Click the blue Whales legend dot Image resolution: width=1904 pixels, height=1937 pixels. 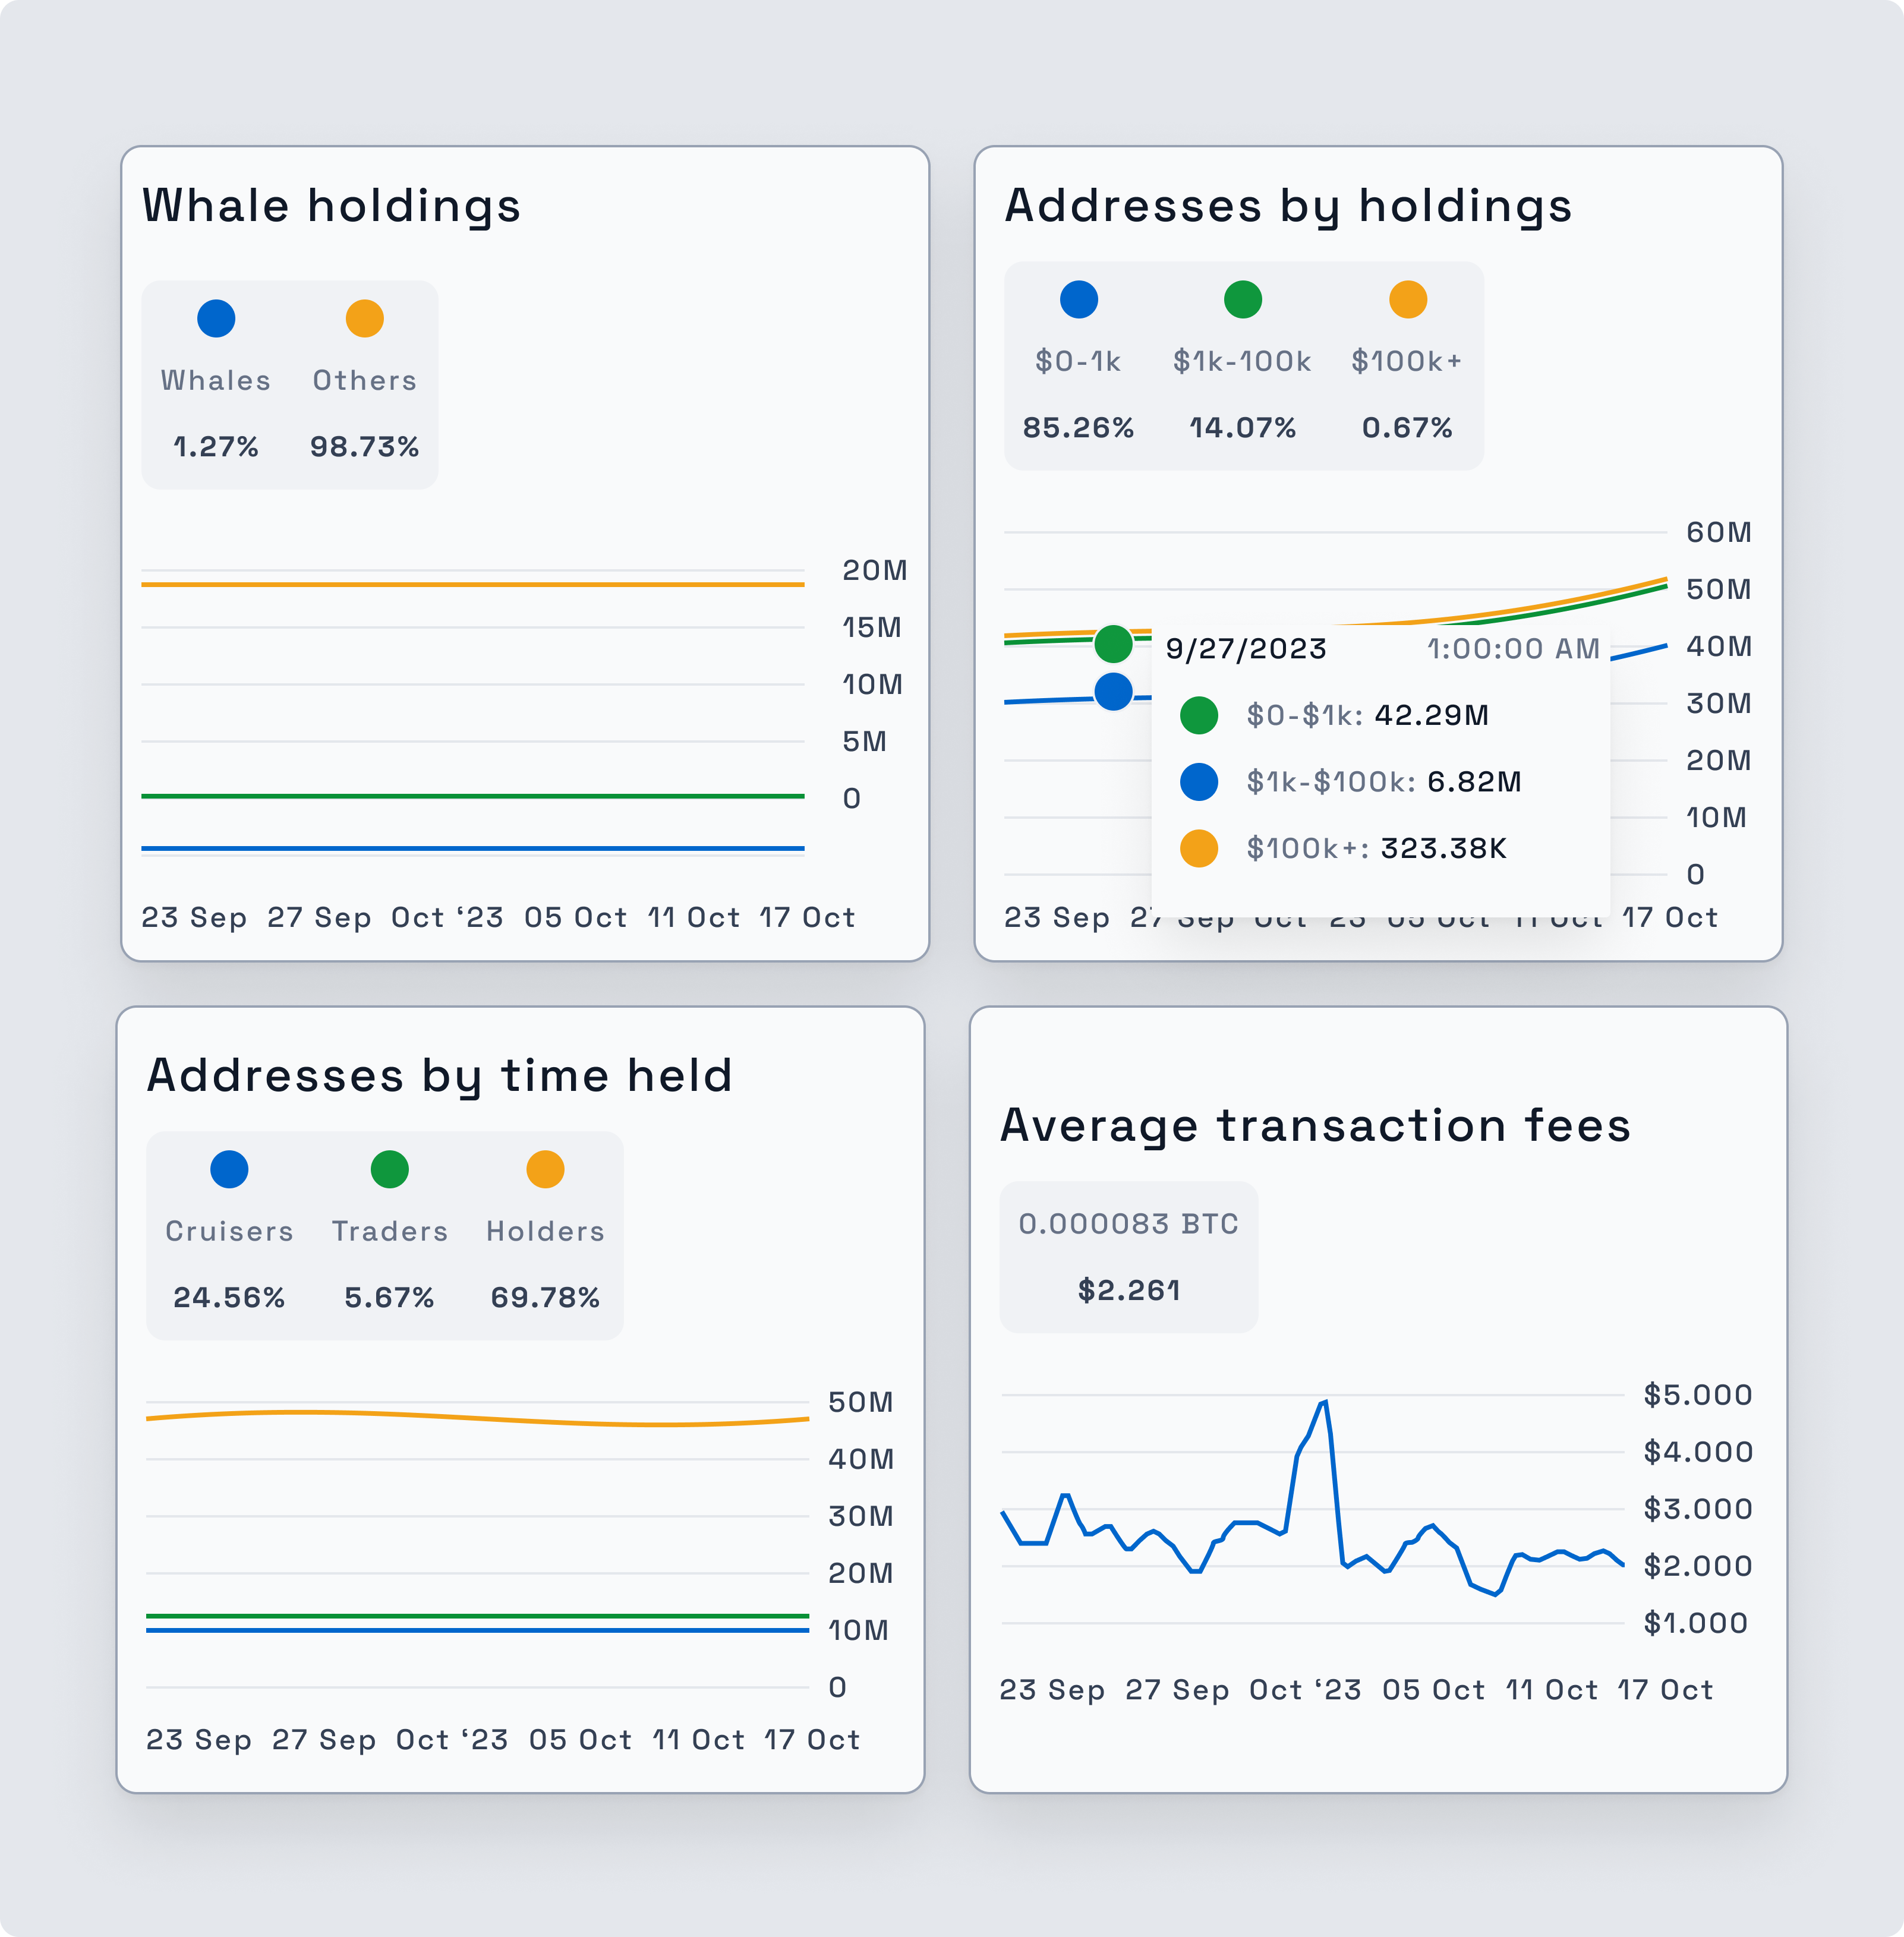[x=216, y=318]
